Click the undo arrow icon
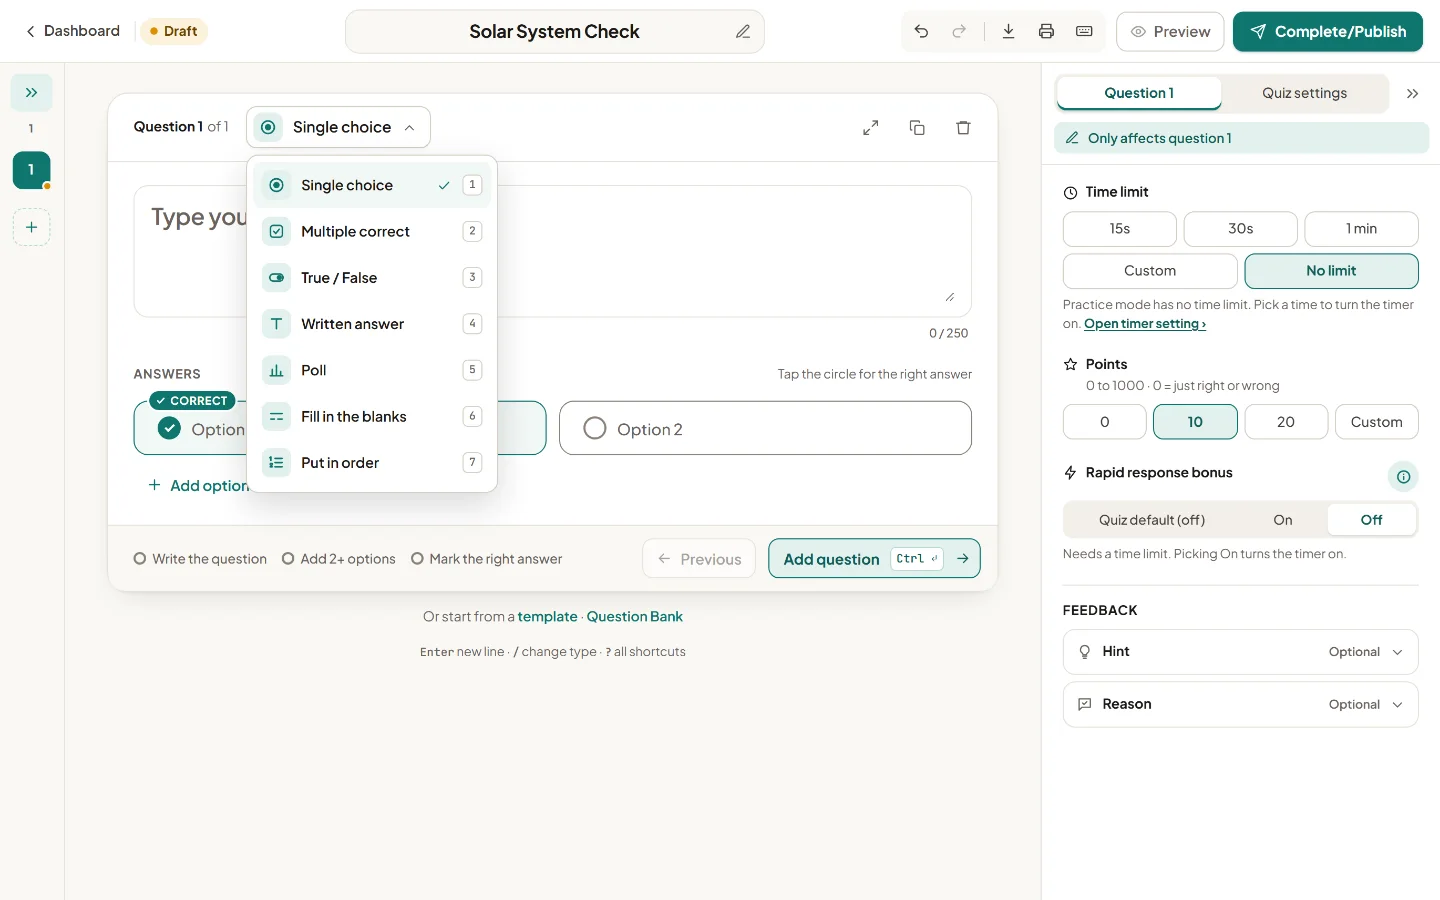 click(x=921, y=32)
